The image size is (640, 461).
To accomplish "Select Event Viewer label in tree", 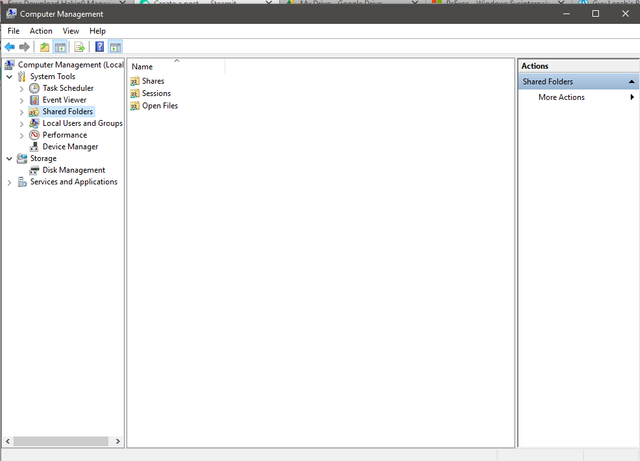I will pos(64,100).
